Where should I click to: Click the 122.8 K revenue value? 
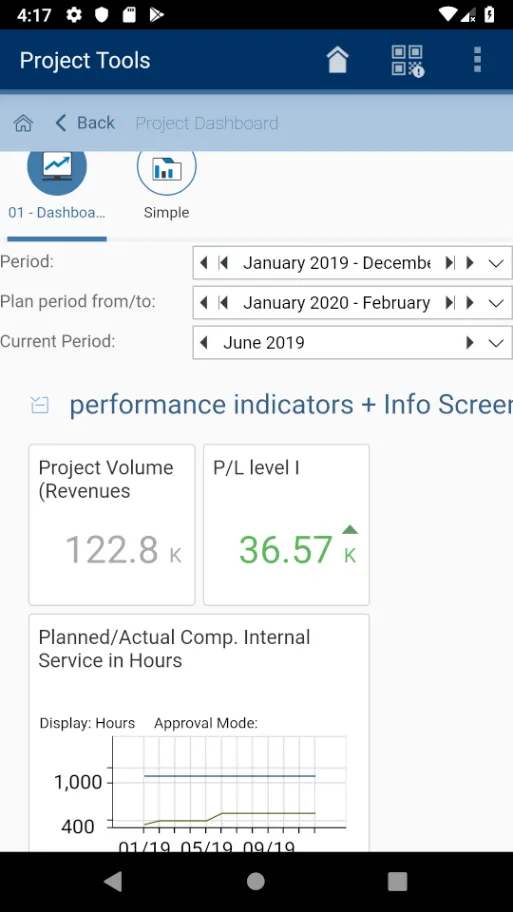coord(123,550)
